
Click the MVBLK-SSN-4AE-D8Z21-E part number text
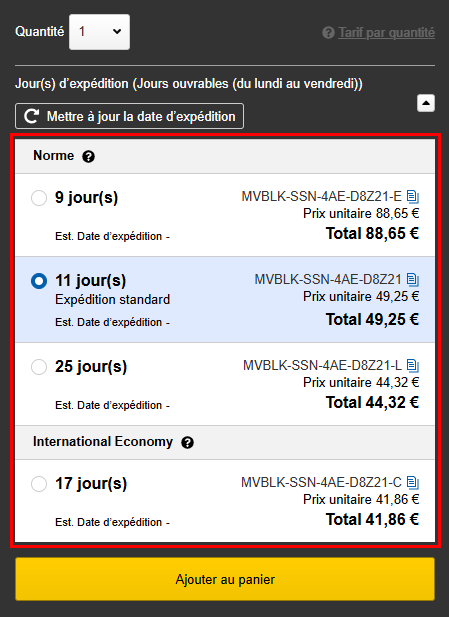[322, 196]
